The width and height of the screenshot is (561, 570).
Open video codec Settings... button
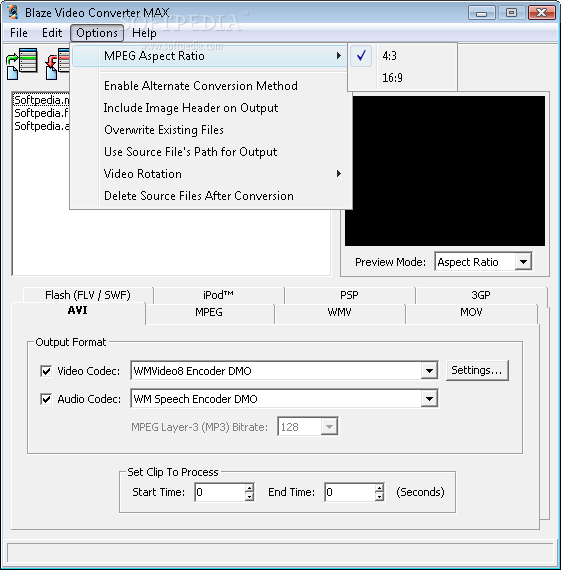[x=477, y=370]
